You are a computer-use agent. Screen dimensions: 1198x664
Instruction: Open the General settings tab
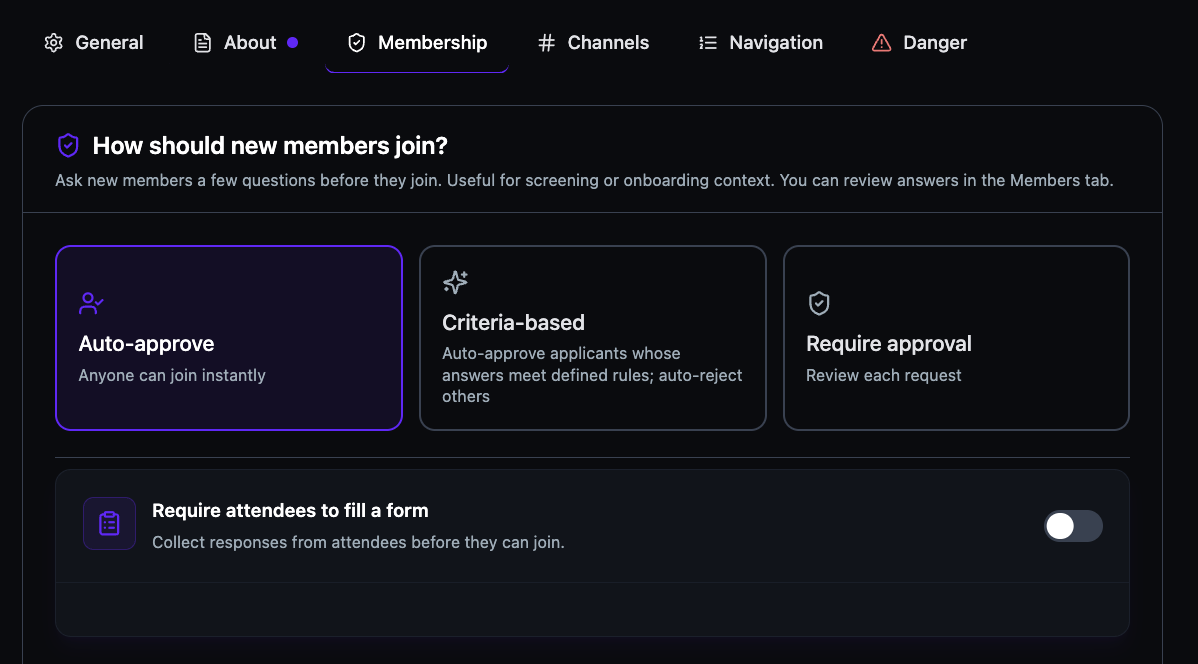[94, 43]
